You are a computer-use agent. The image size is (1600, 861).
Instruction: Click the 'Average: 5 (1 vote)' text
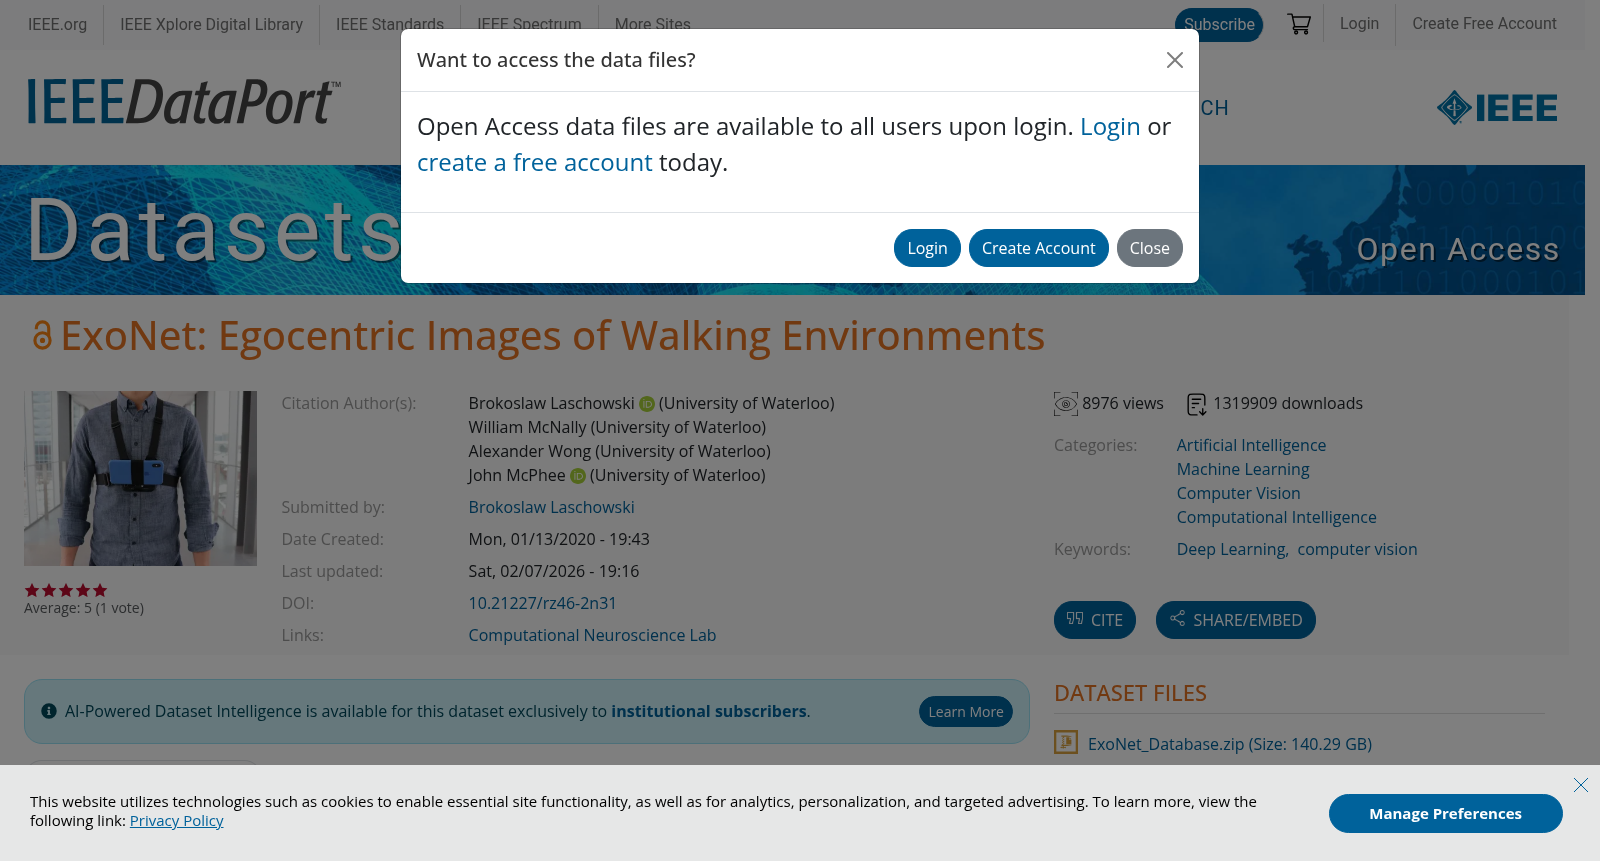(x=84, y=608)
